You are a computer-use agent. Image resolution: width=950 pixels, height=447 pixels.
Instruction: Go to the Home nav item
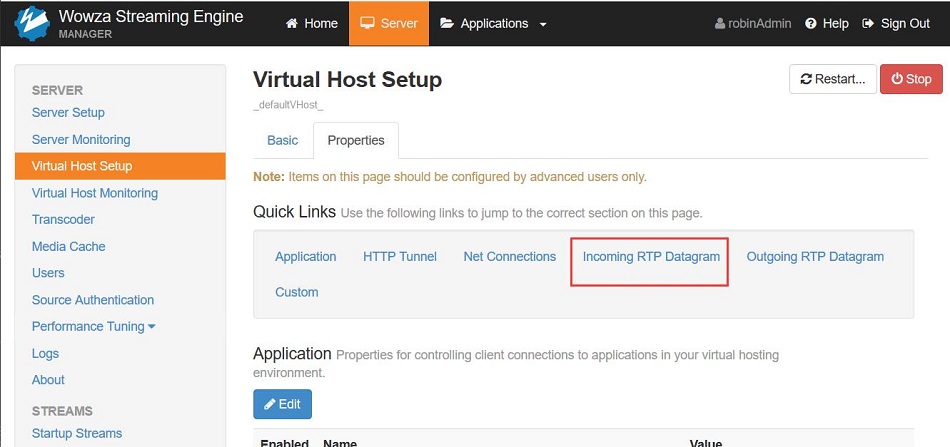tap(311, 24)
